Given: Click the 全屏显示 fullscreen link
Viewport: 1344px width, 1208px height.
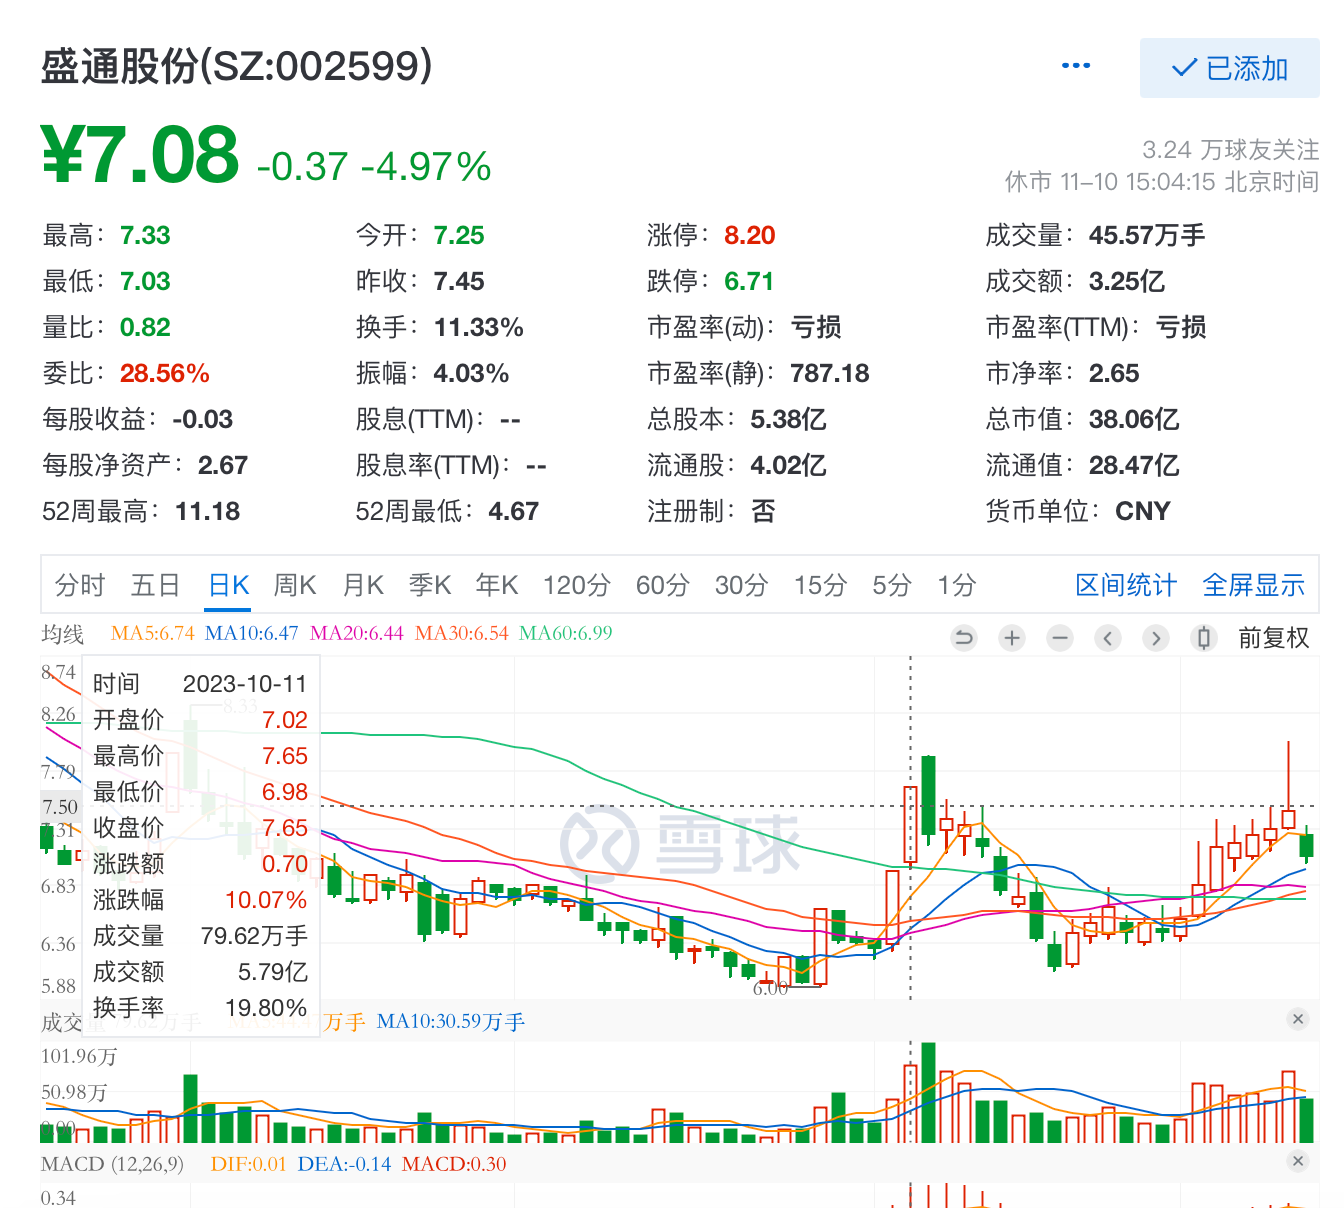Looking at the screenshot, I should (1253, 585).
